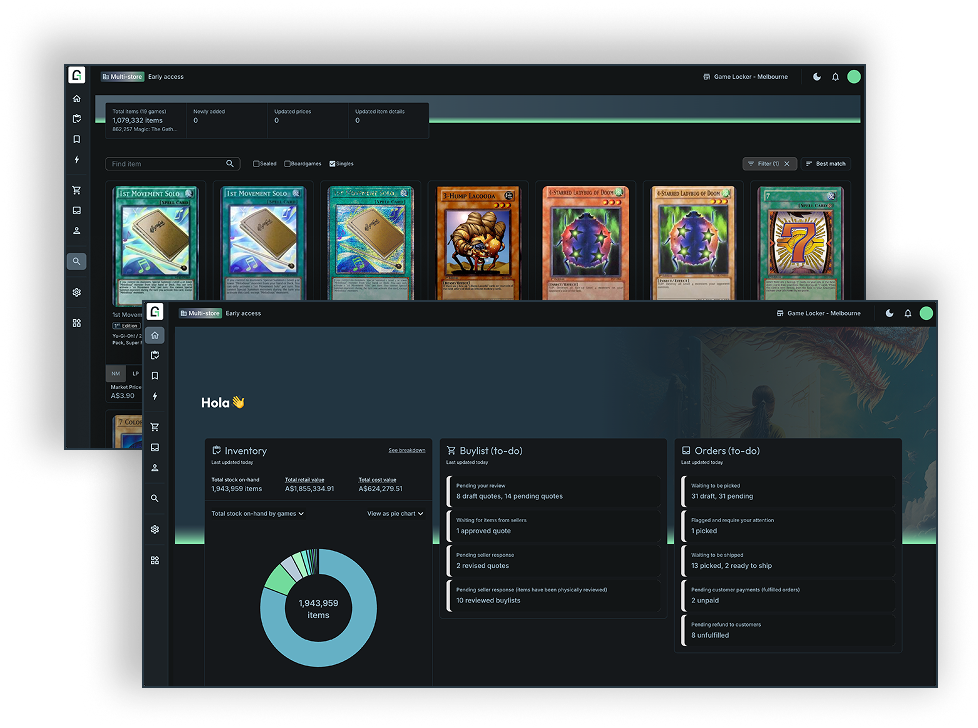Click the lightning bolt icon in back window sidebar

(x=77, y=160)
